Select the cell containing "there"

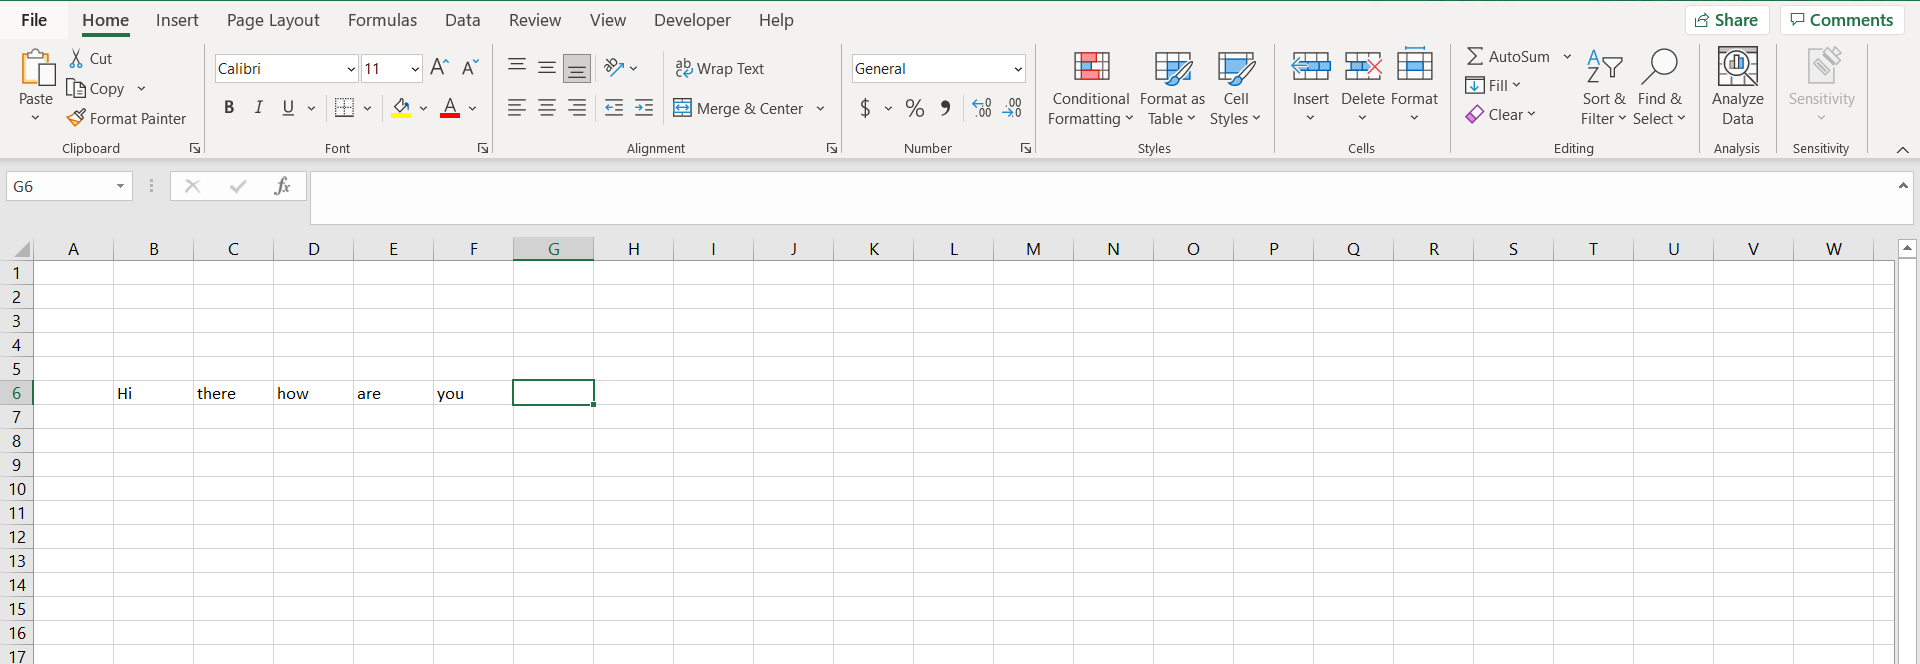pos(233,393)
